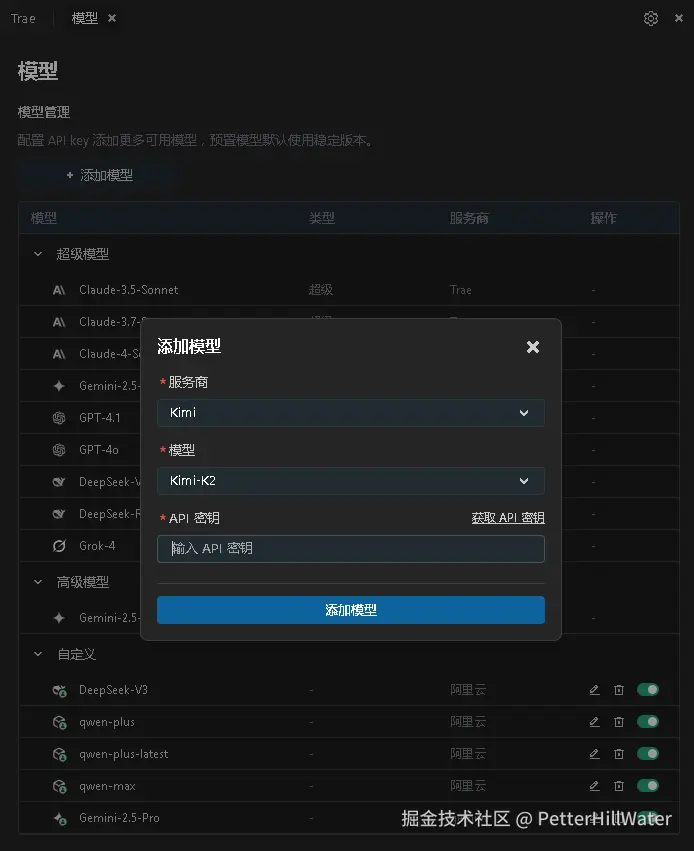Click the OpenAI icon beside GPT-4o
Viewport: 694px width, 851px height.
[59, 450]
